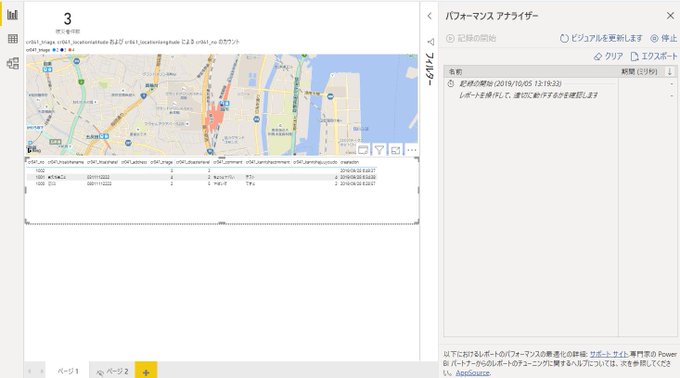Image resolution: width=680 pixels, height=378 pixels.
Task: Select table row with cr041_no 1000
Action: click(202, 184)
